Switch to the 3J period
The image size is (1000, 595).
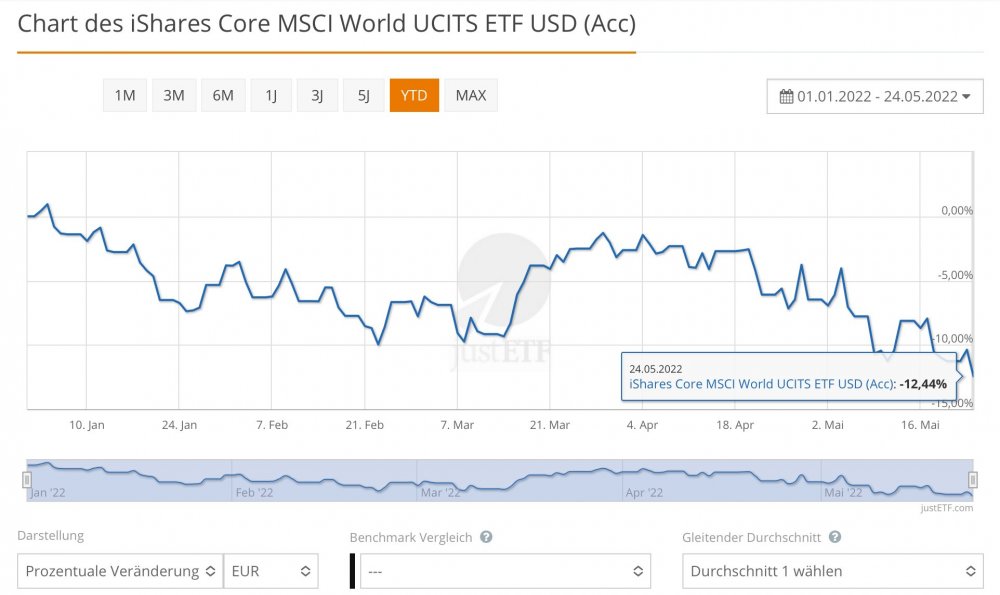pos(317,96)
